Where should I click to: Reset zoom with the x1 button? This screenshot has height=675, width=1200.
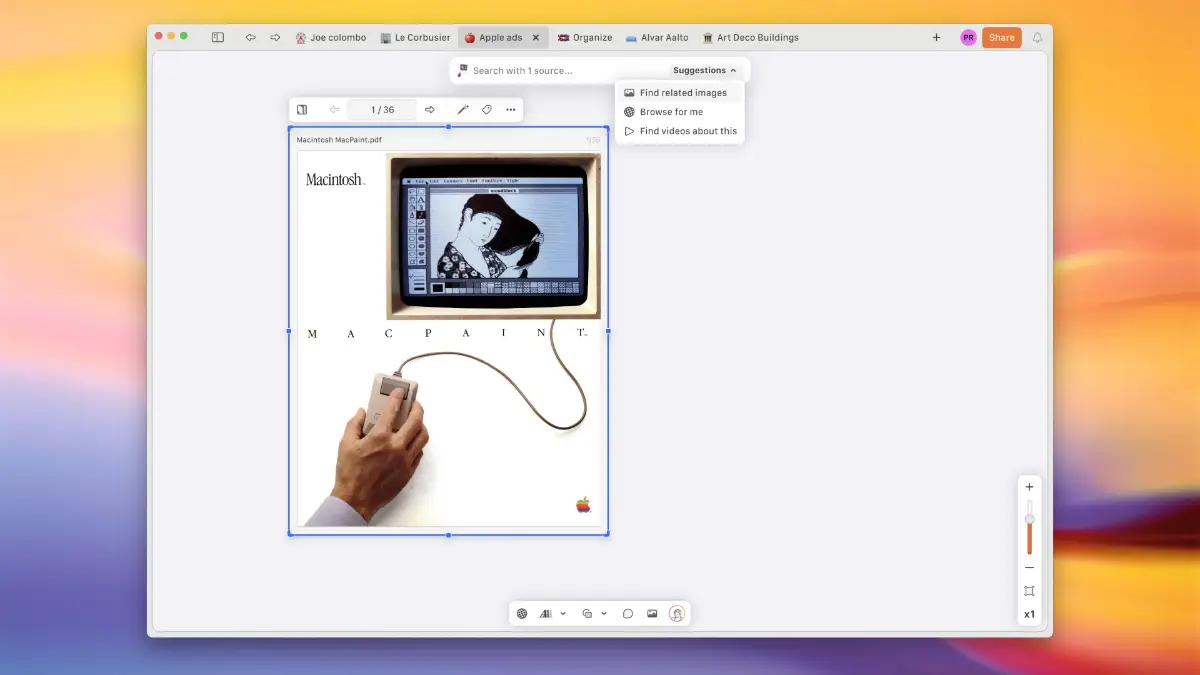(1029, 614)
